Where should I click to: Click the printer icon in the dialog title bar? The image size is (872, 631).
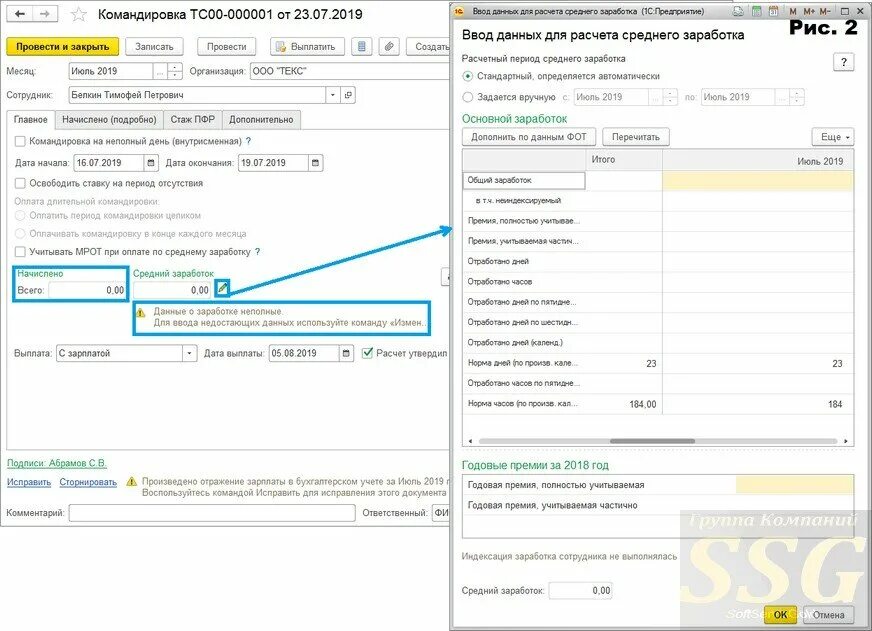pos(738,11)
